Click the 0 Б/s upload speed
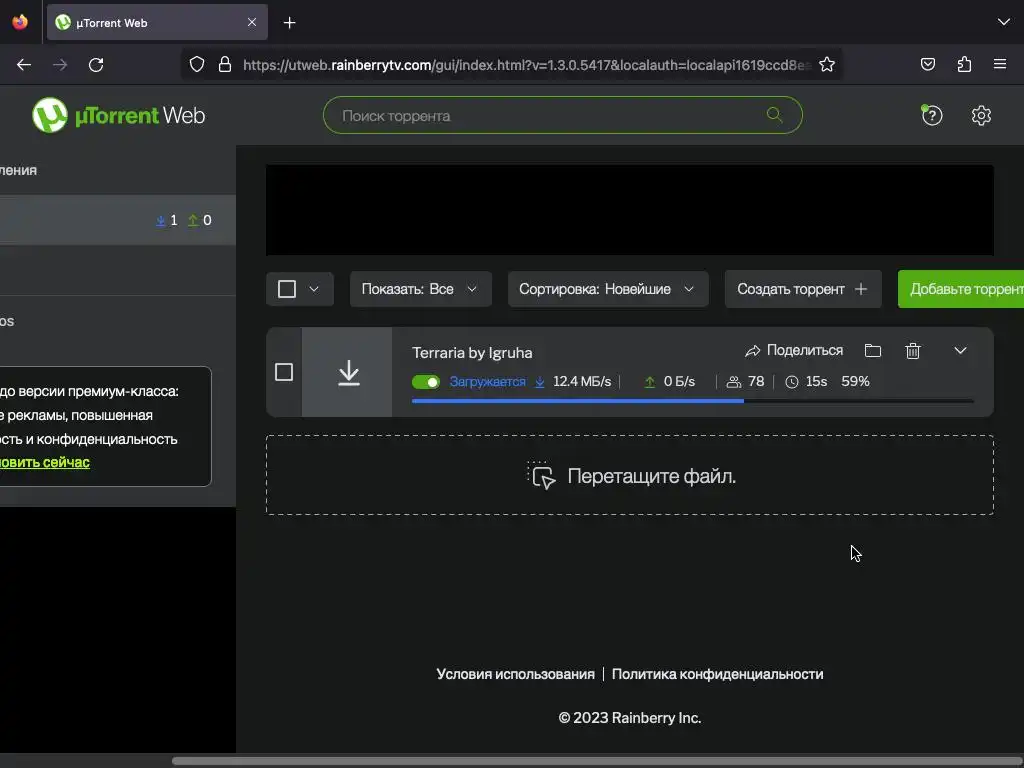The image size is (1024, 768). click(679, 381)
